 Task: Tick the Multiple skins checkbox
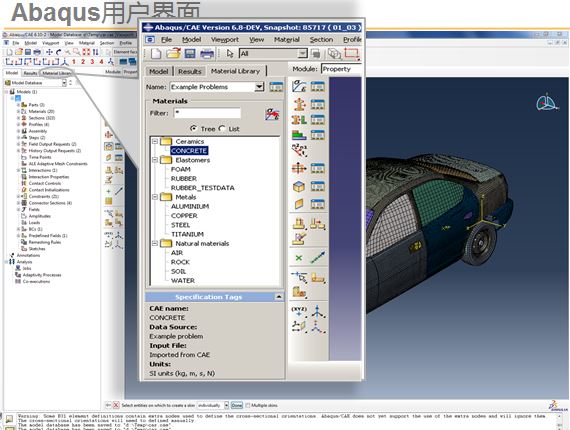(248, 405)
